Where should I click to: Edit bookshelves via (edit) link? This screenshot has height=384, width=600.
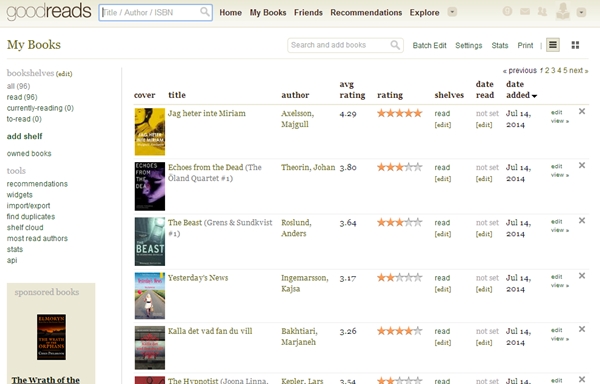click(x=64, y=74)
